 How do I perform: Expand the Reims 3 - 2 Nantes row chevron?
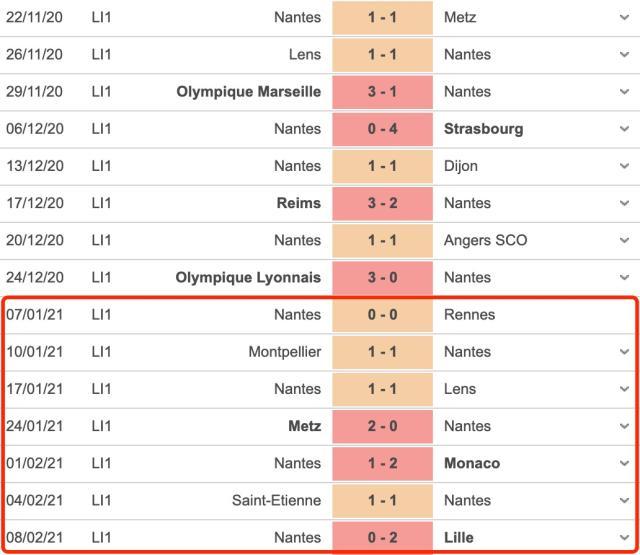click(x=624, y=203)
